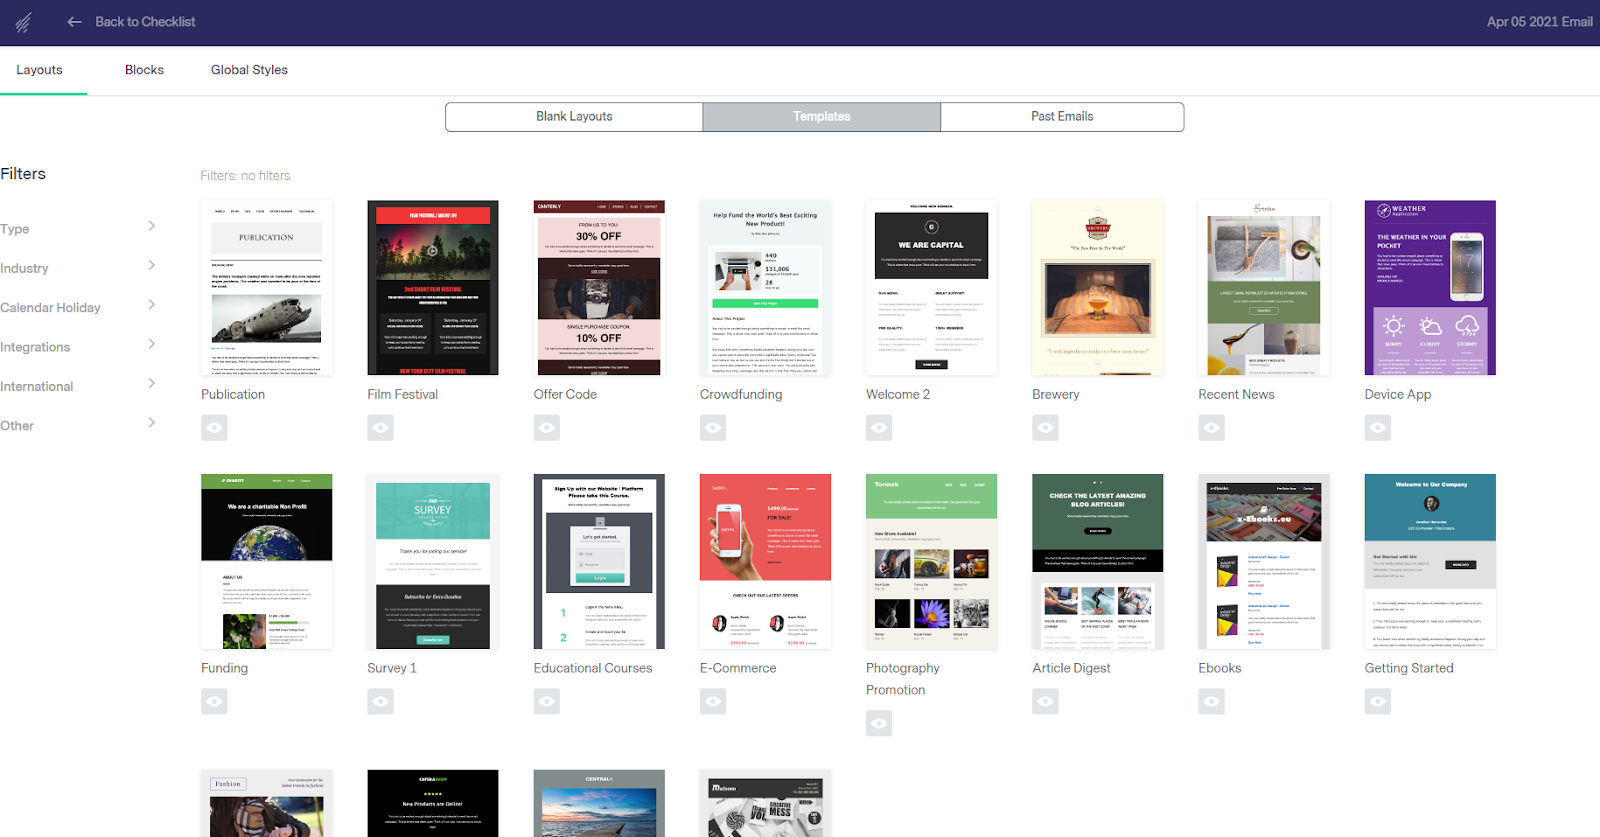The height and width of the screenshot is (837, 1600).
Task: Preview the Recent News template via eye icon
Action: point(1212,428)
